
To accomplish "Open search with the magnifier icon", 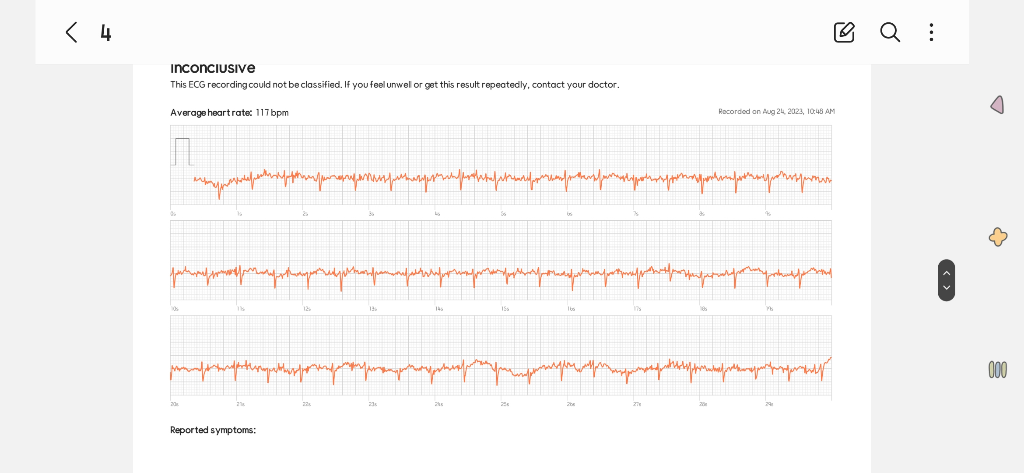I will pyautogui.click(x=889, y=32).
